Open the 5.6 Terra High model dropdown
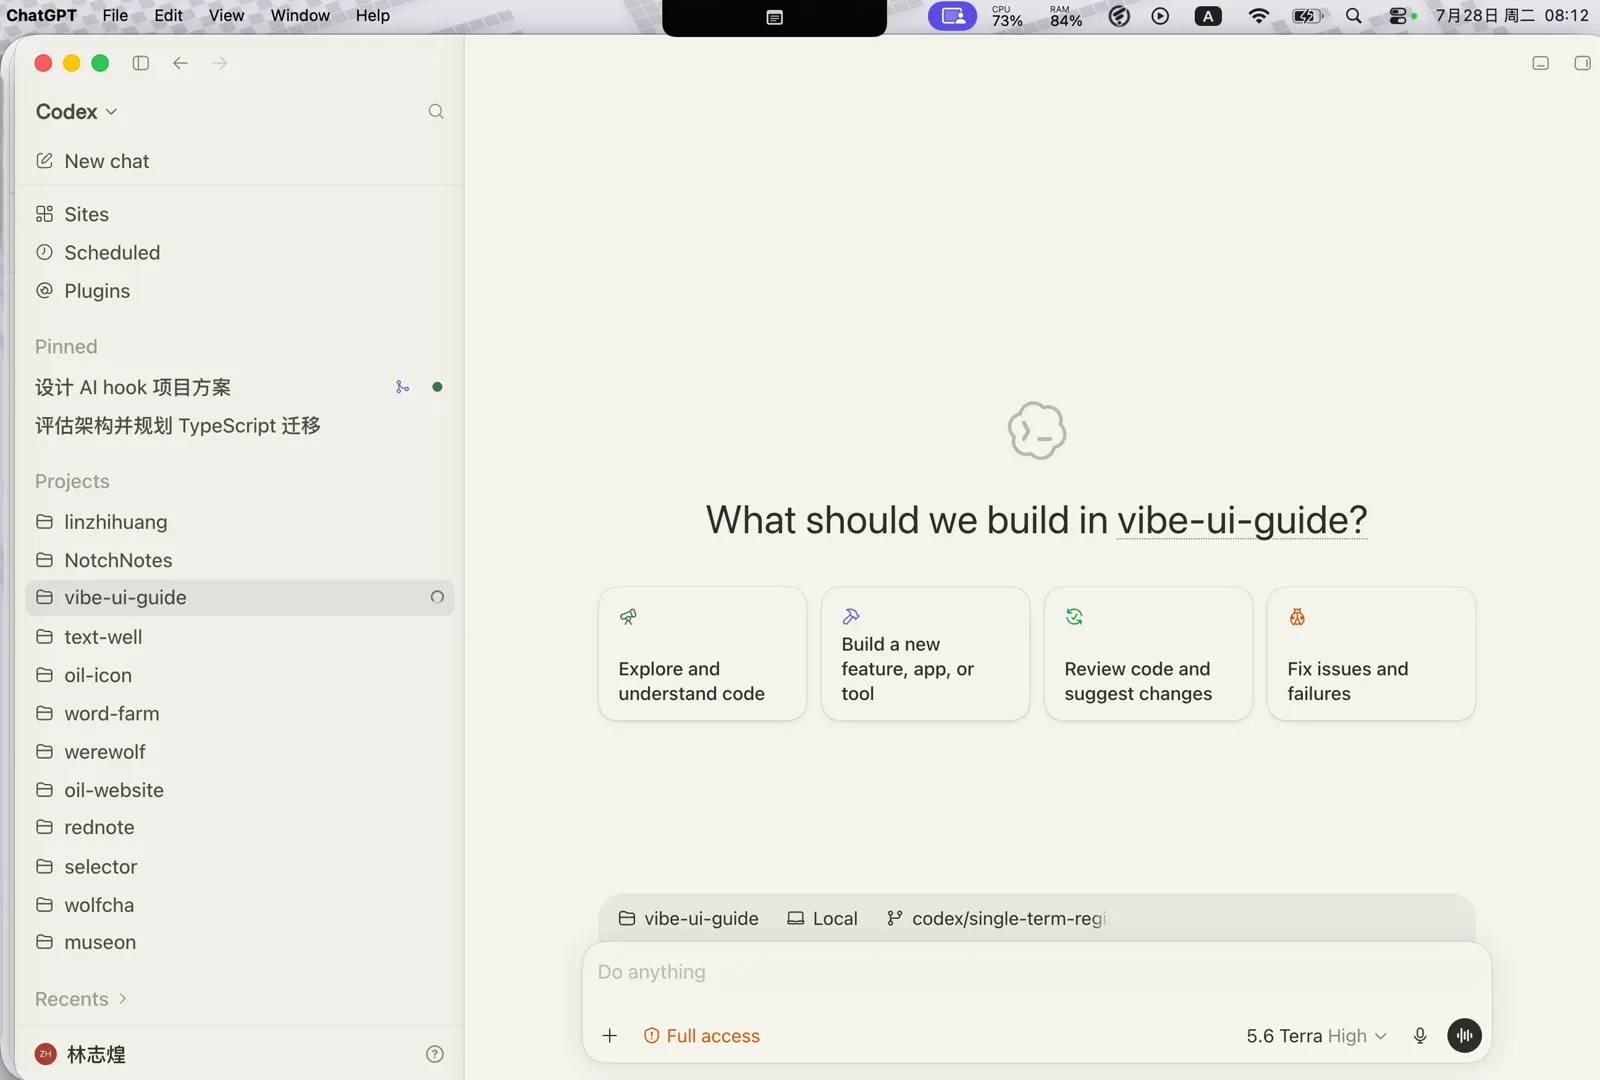Screen dimensions: 1600x1080 1316,1036
